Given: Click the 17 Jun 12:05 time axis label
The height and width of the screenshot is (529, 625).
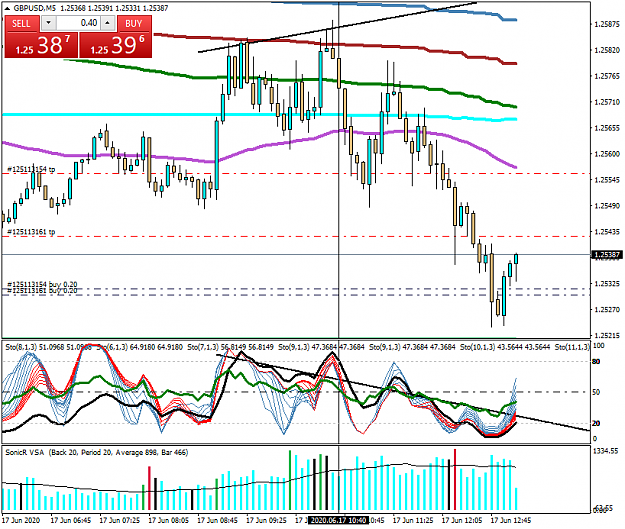Looking at the screenshot, I should tap(462, 520).
